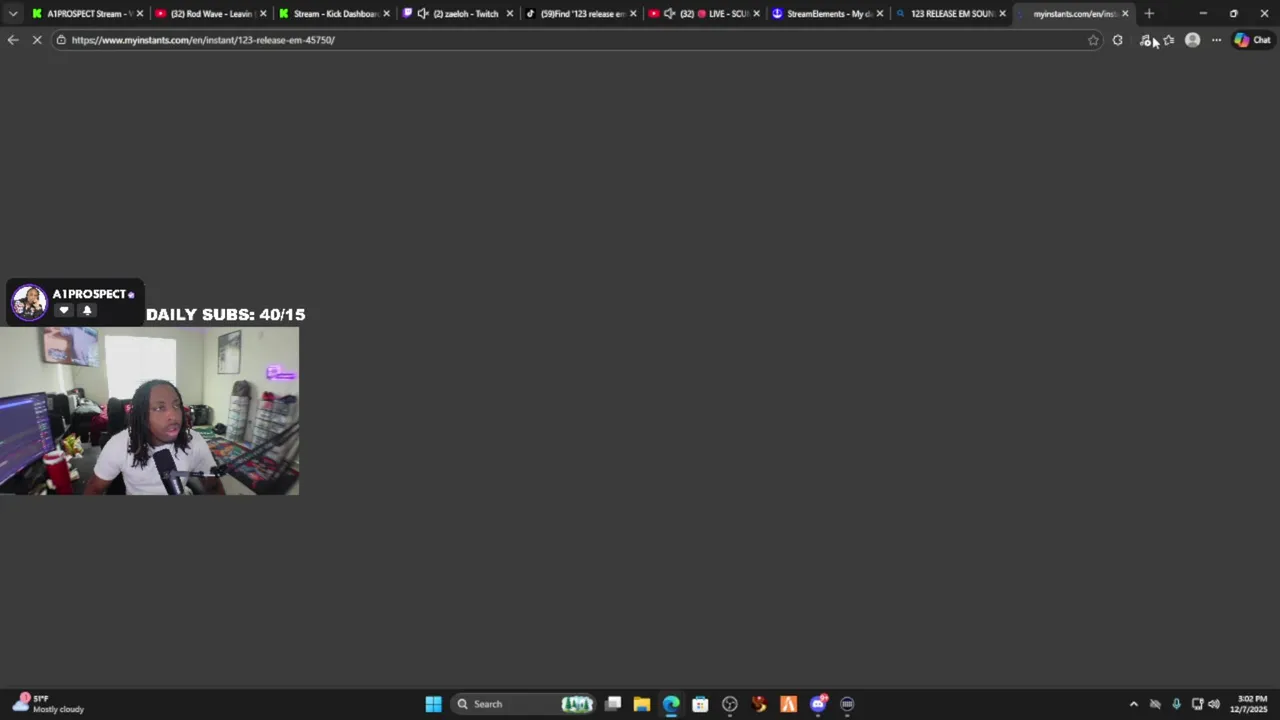Open the Stream - Kick Dashboard tab
The image size is (1280, 720).
[x=334, y=14]
